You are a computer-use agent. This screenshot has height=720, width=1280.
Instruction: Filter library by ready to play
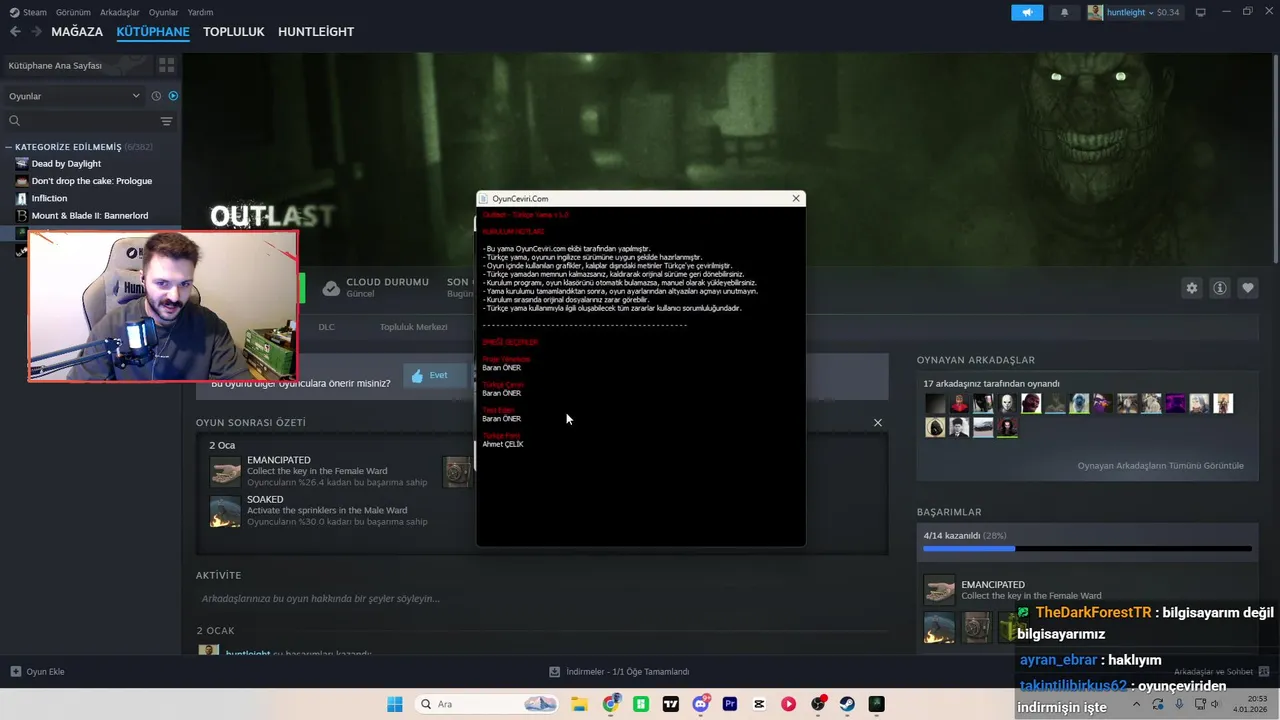(173, 96)
